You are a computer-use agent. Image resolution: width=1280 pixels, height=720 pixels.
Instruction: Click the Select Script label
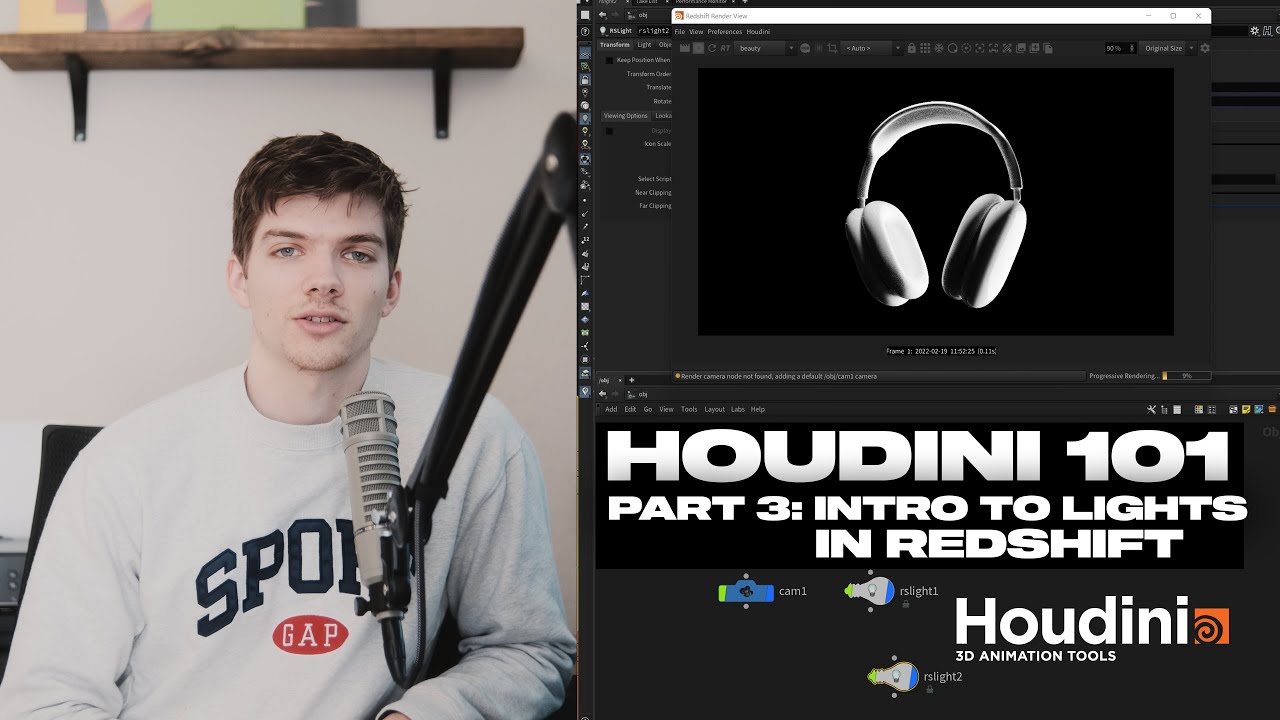[655, 179]
